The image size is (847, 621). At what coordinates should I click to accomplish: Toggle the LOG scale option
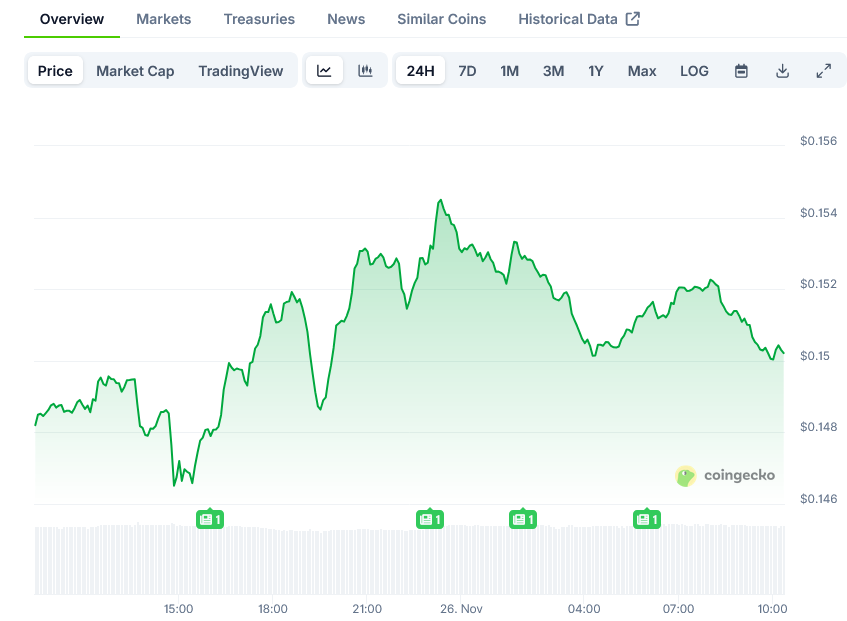coord(694,71)
